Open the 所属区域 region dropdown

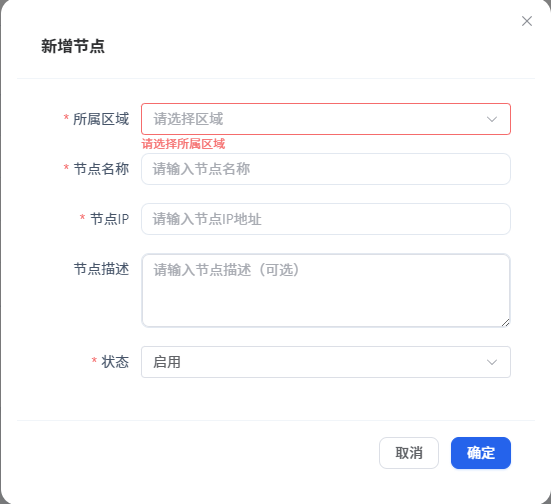[x=326, y=119]
